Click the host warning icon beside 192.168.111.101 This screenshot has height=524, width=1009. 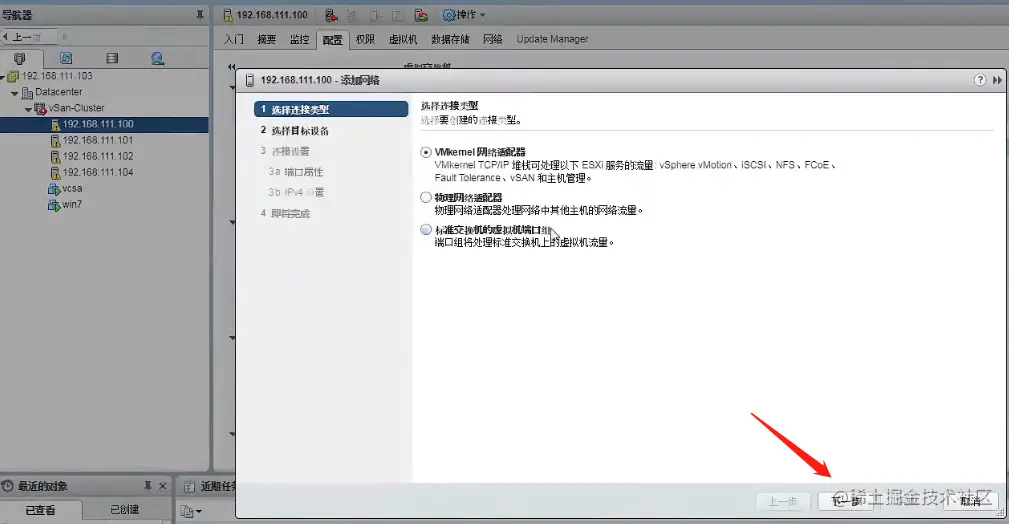(55, 141)
